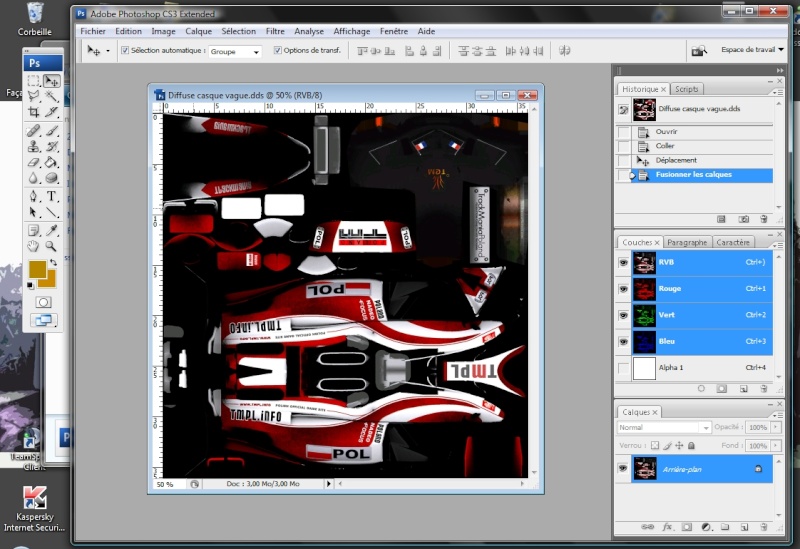Select the Slice tool
This screenshot has width=800, height=549.
(x=52, y=112)
